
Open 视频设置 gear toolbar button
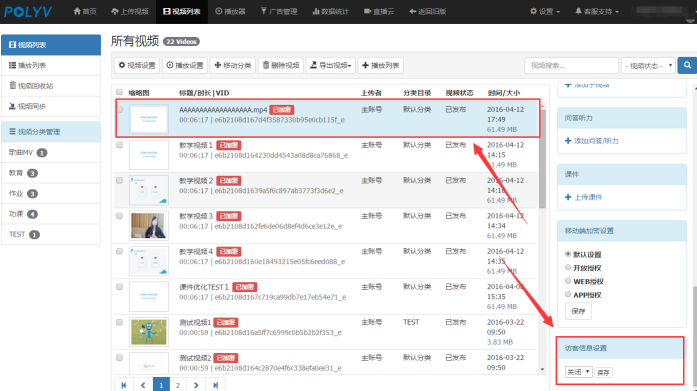pyautogui.click(x=137, y=65)
